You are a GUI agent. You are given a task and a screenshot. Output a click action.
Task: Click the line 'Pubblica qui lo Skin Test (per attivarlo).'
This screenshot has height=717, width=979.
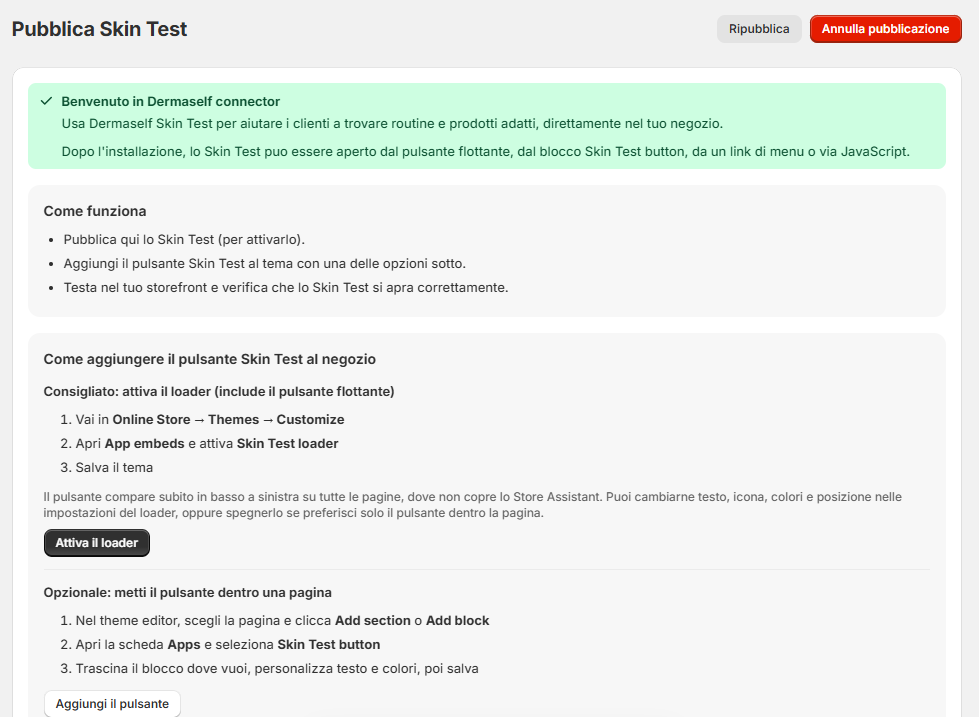(x=184, y=239)
